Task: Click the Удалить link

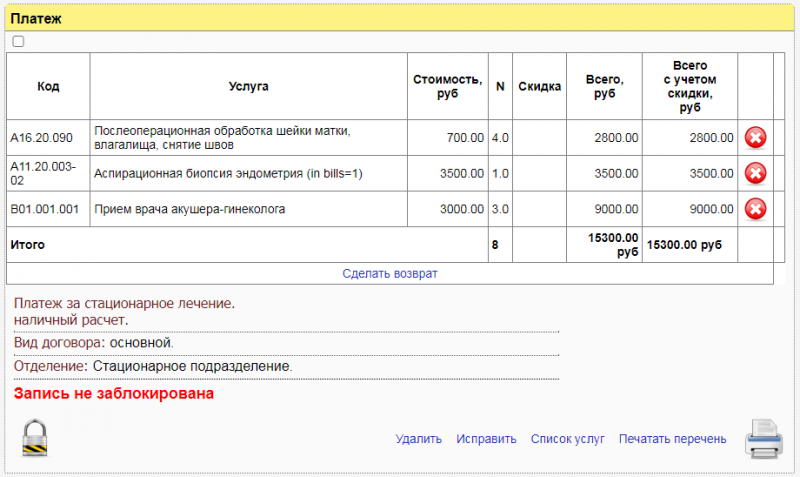Action: click(418, 439)
